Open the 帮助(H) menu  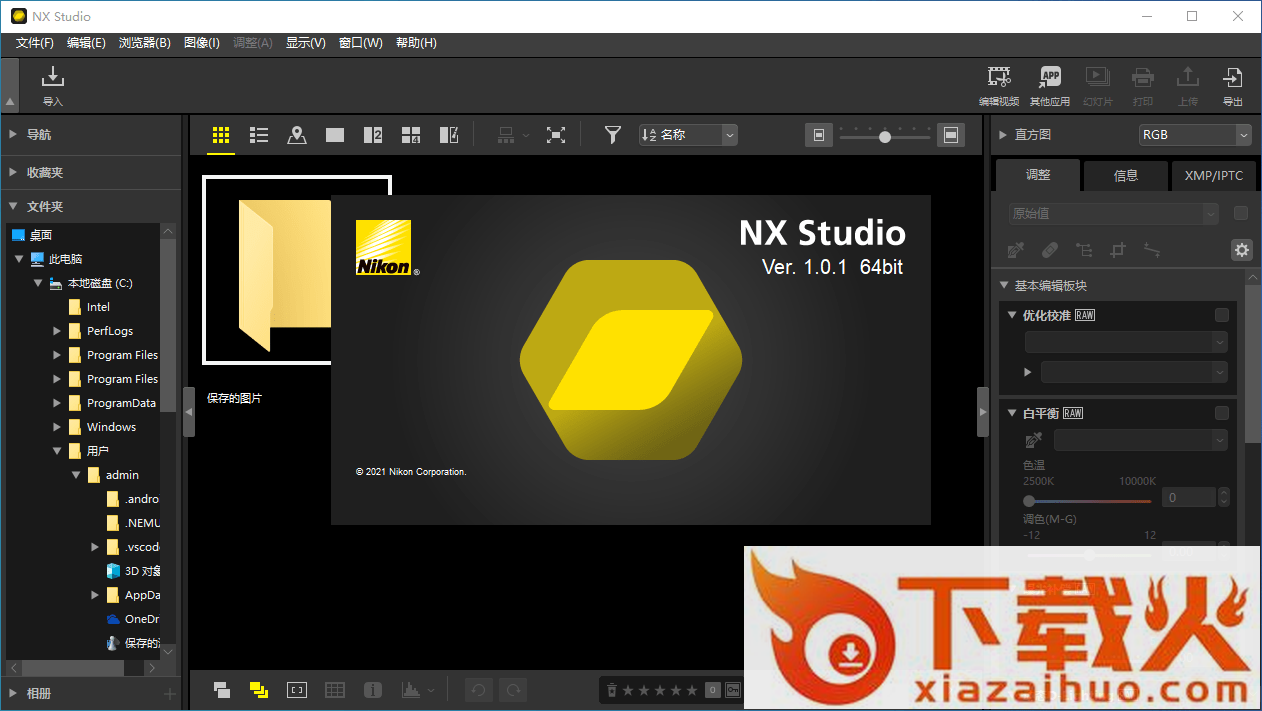[416, 43]
